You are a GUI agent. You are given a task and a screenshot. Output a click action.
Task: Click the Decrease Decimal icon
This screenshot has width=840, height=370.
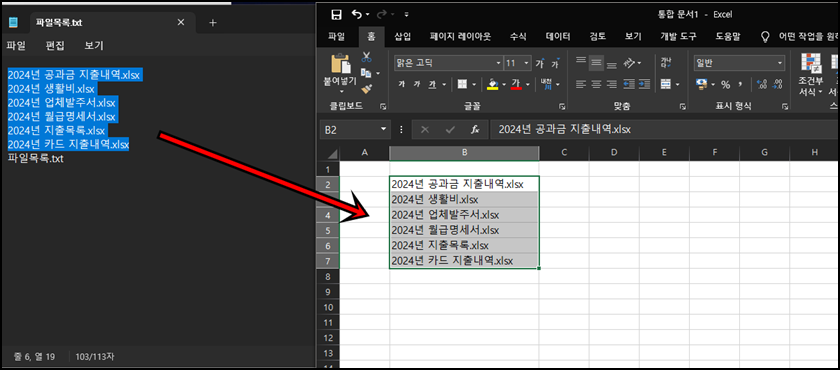[x=777, y=84]
